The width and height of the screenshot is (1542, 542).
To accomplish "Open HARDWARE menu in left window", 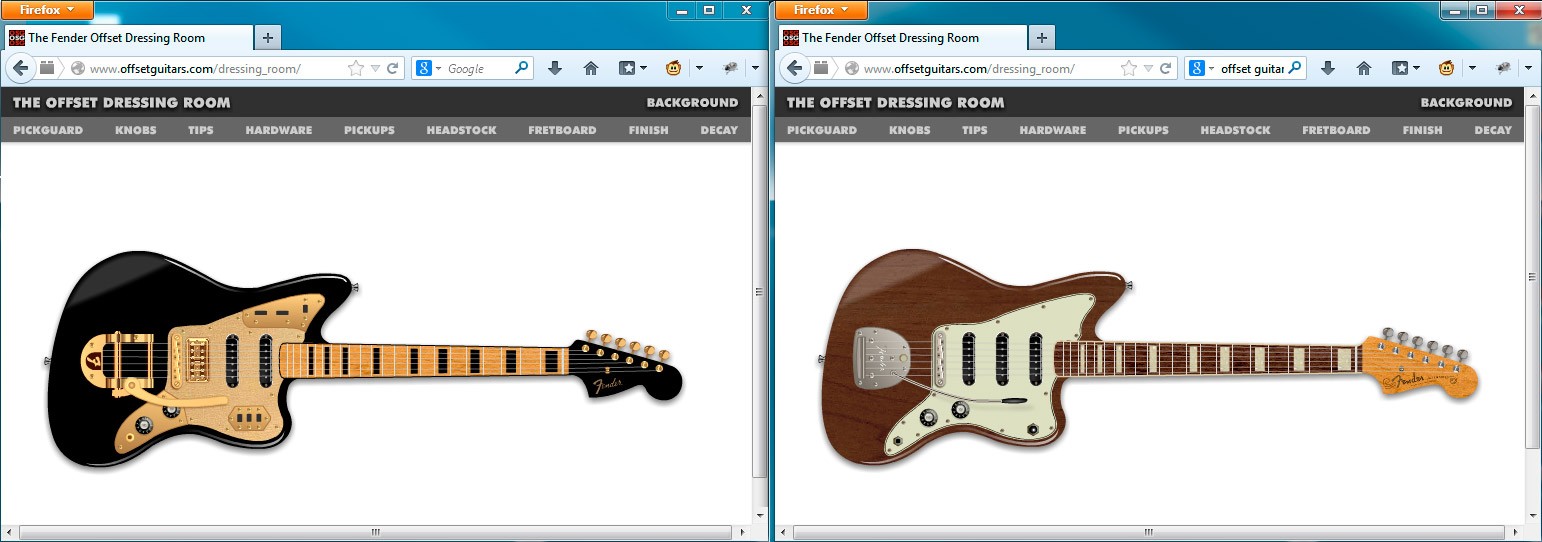I will tap(279, 130).
